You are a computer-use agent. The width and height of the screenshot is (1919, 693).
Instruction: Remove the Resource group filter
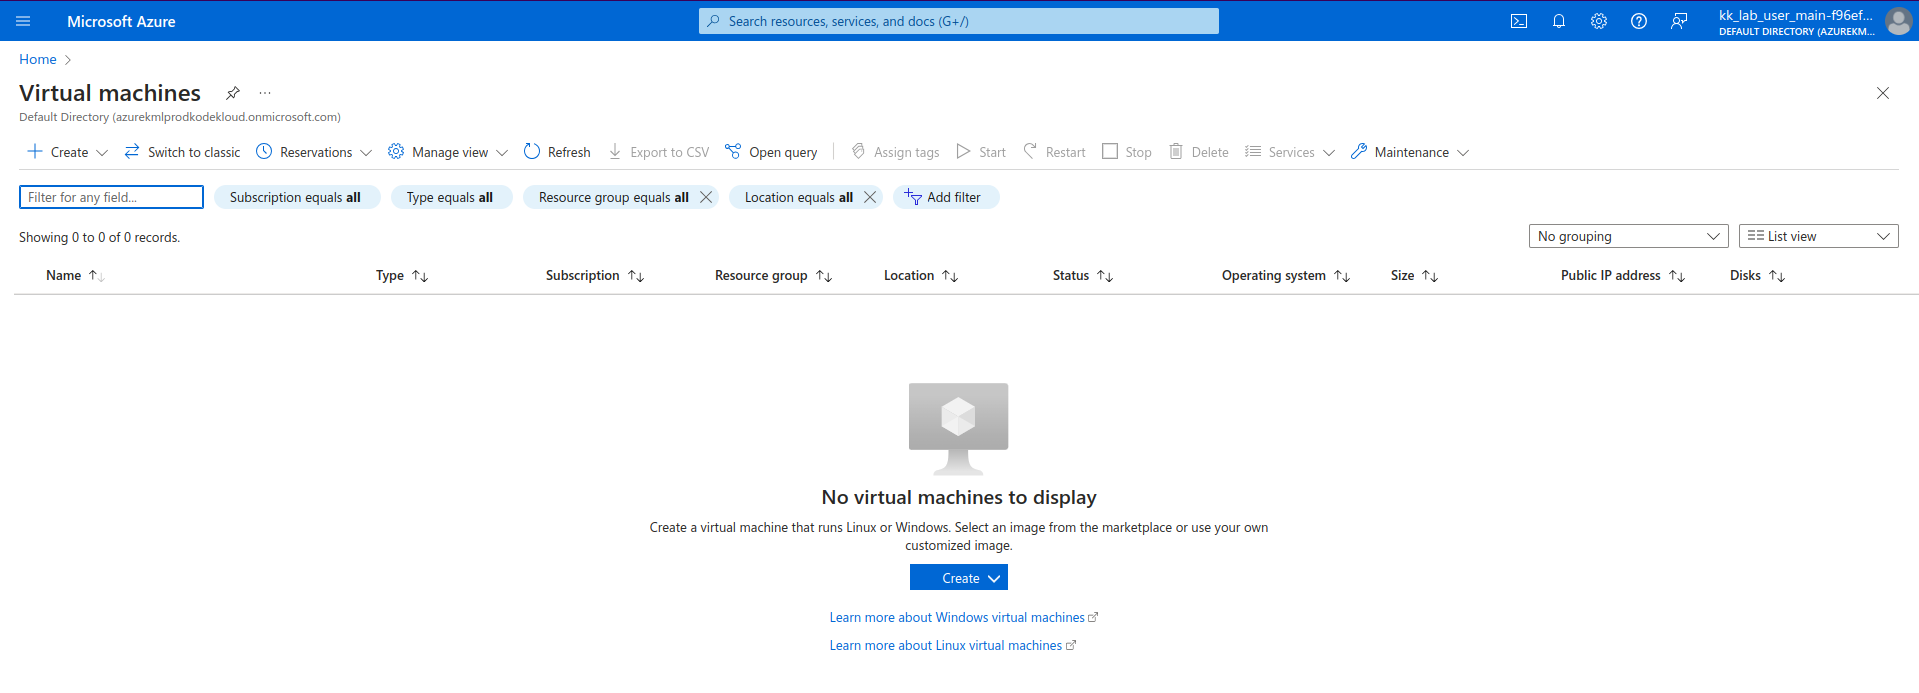coord(706,197)
